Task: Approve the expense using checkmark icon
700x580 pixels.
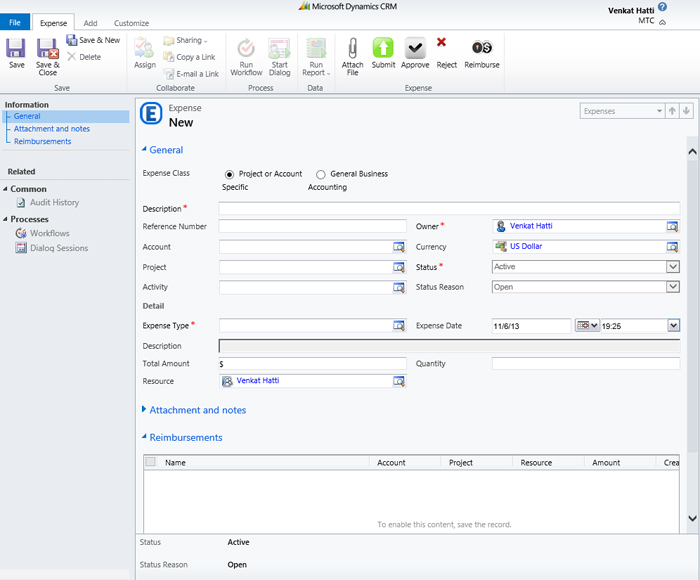Action: click(414, 49)
